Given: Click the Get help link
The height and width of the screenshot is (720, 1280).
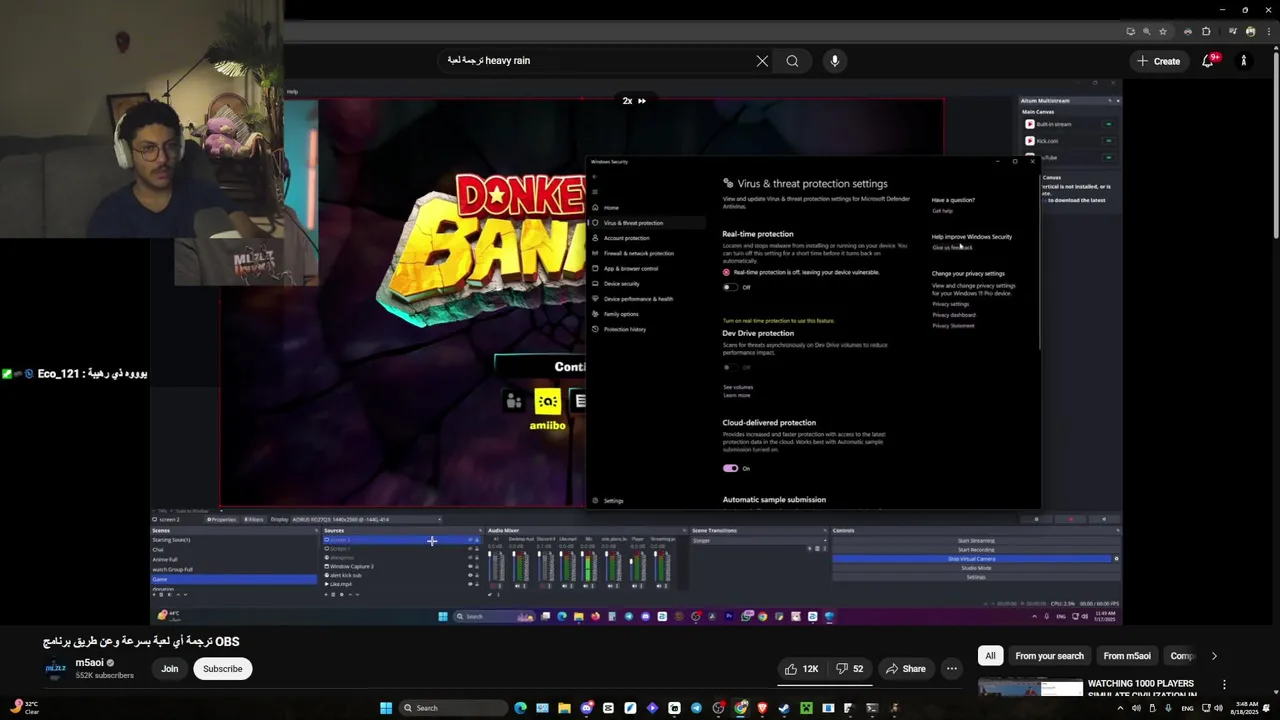Looking at the screenshot, I should [x=942, y=211].
